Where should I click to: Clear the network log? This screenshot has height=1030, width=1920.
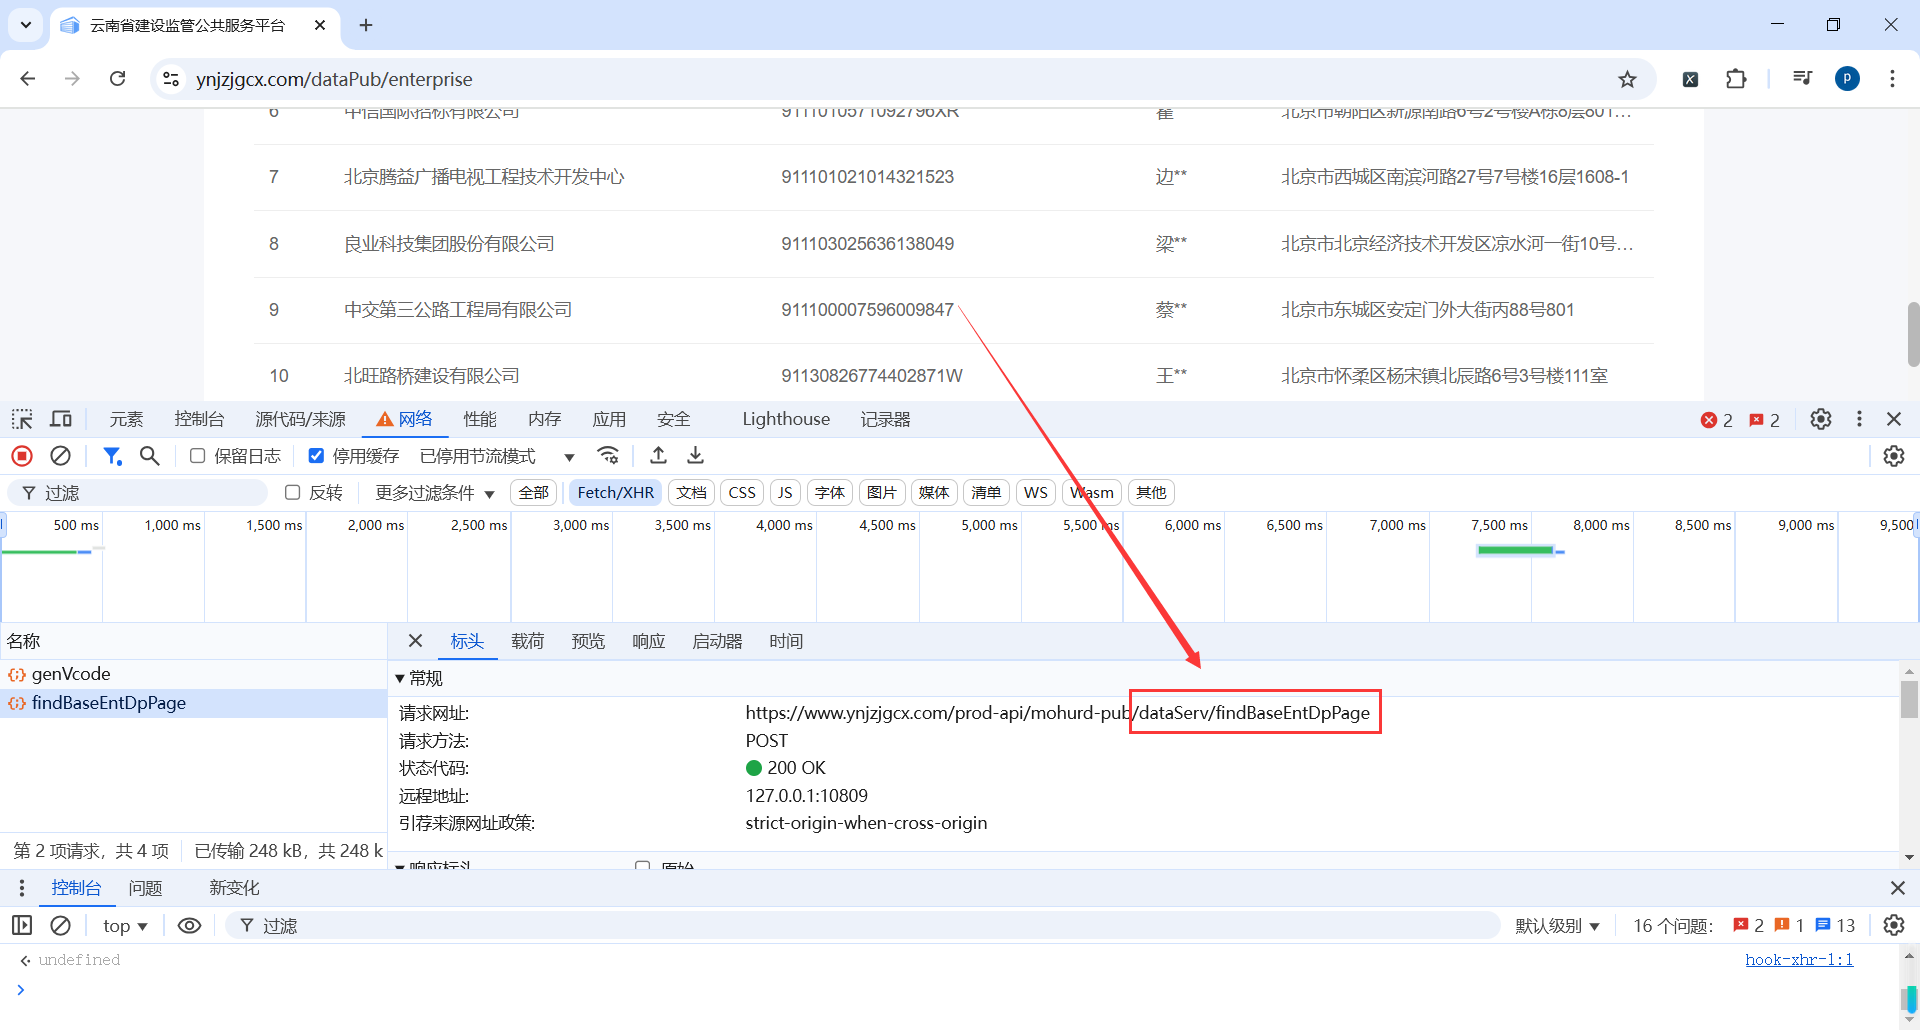click(x=61, y=456)
